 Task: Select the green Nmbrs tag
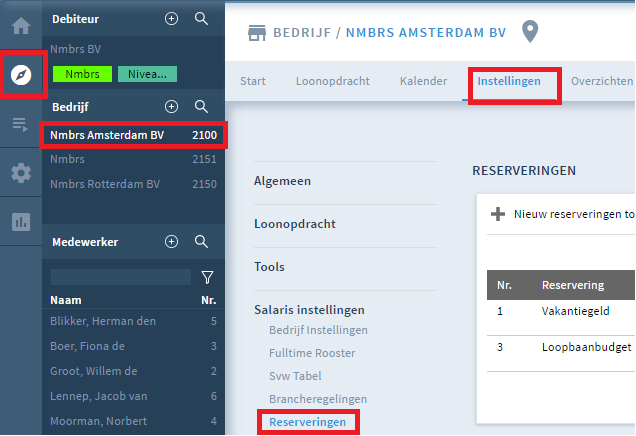click(x=82, y=74)
